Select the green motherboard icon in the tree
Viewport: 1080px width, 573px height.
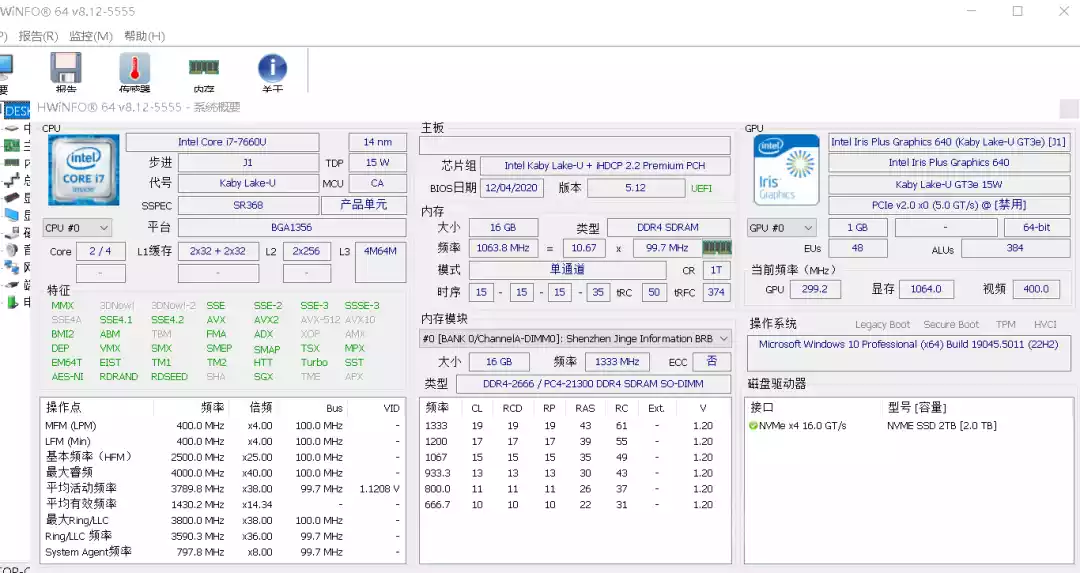(x=12, y=145)
